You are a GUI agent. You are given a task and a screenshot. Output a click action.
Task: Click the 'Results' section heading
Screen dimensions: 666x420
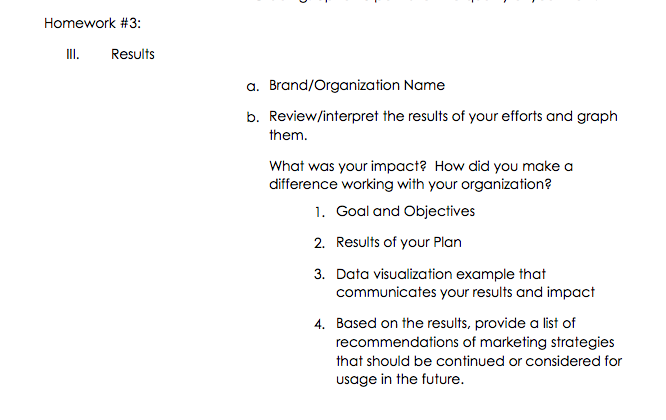[x=133, y=54]
